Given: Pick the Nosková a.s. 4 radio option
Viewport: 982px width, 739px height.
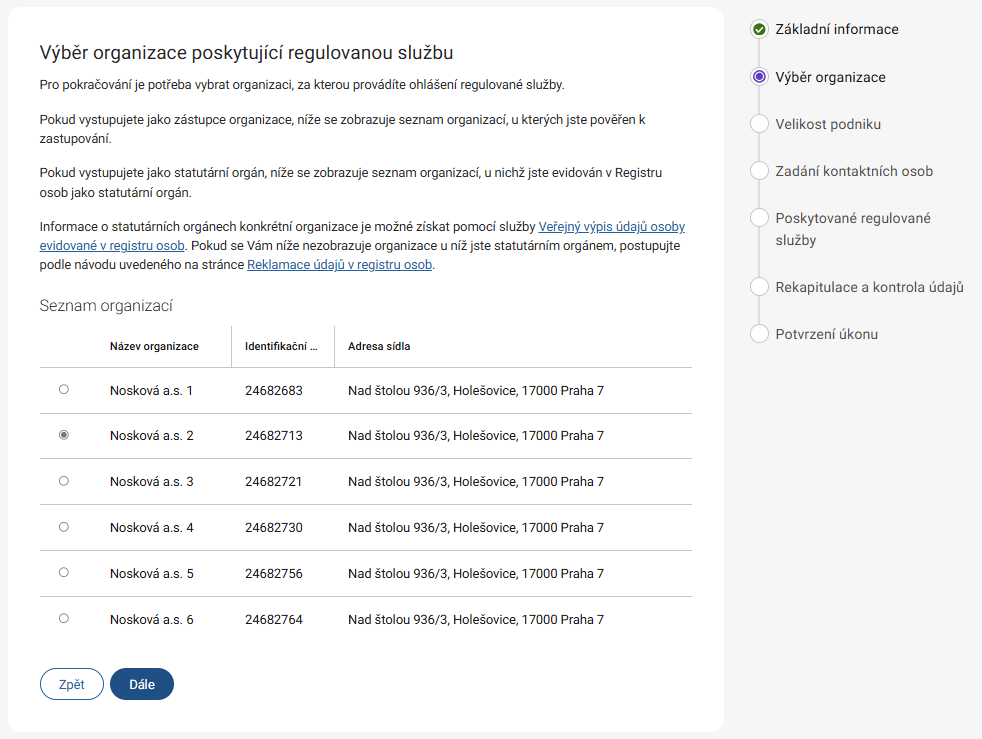Looking at the screenshot, I should 64,527.
